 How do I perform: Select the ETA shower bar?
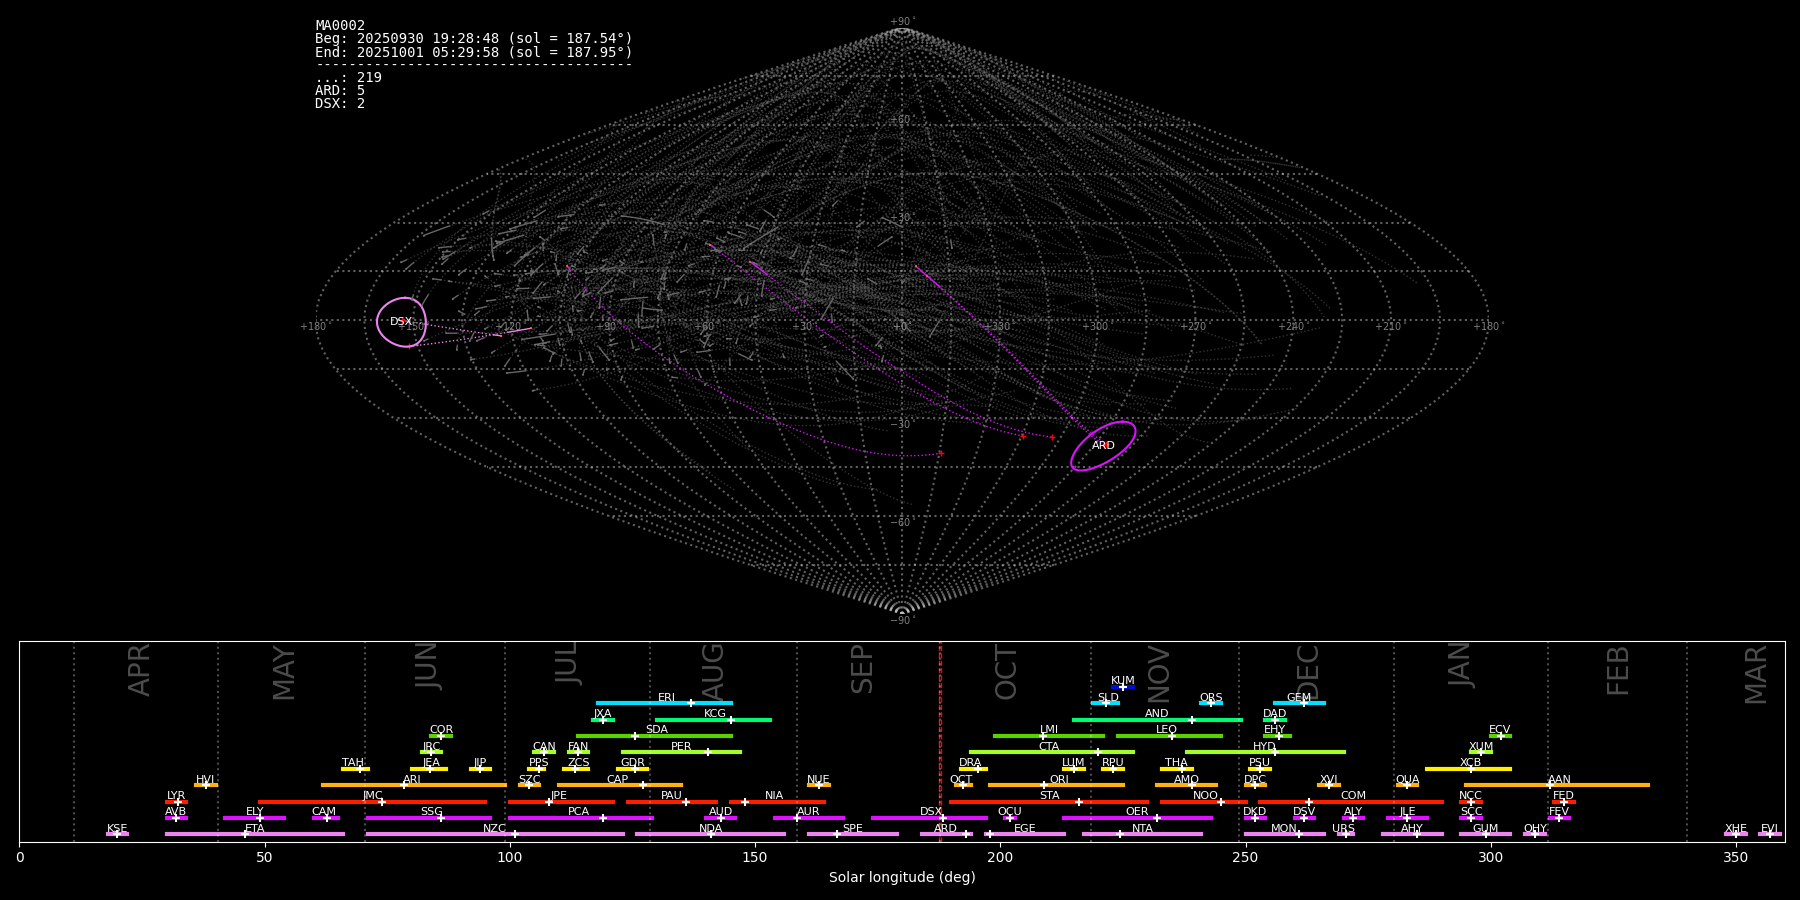coord(255,834)
